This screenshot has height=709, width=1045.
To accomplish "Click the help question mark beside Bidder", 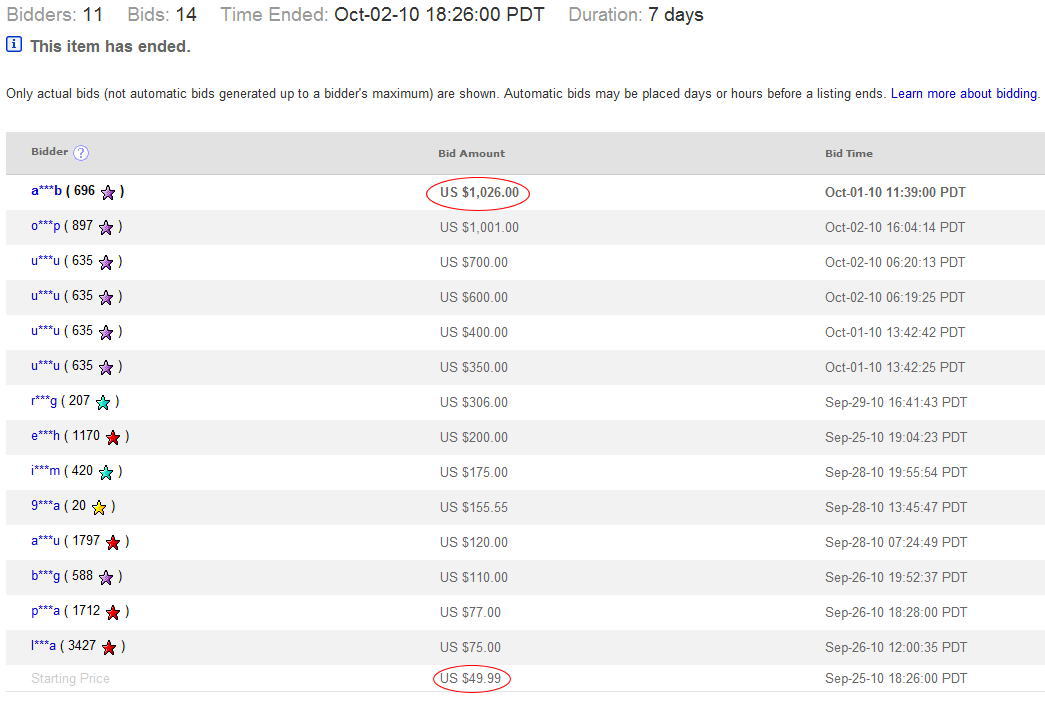I will coord(81,153).
